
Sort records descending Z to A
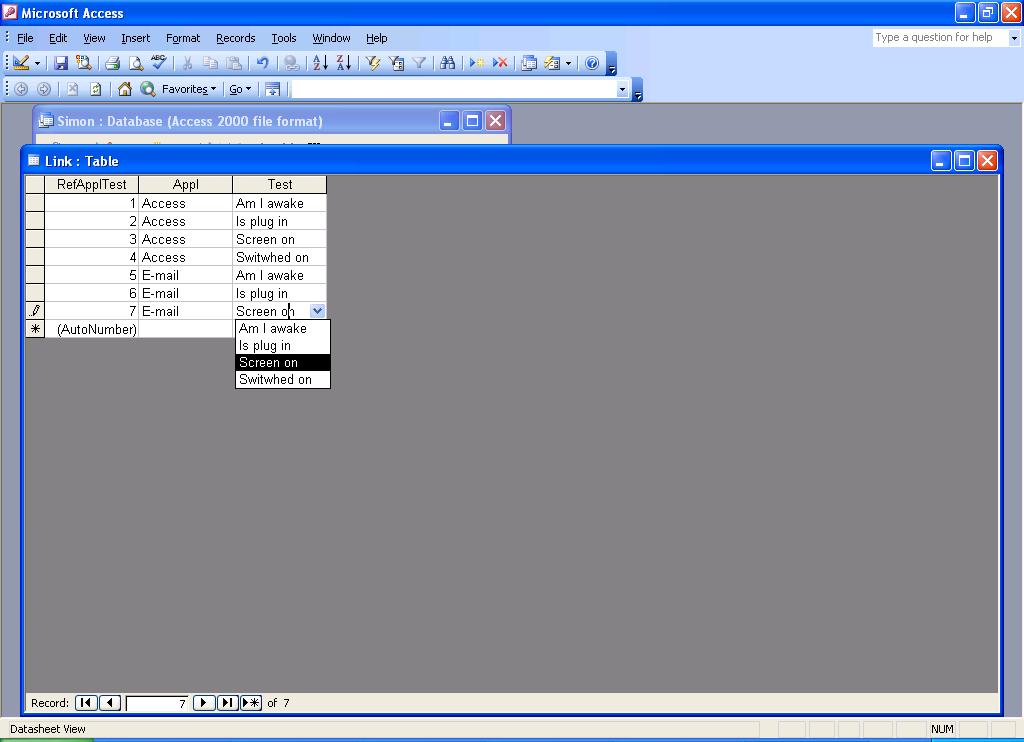click(x=343, y=63)
